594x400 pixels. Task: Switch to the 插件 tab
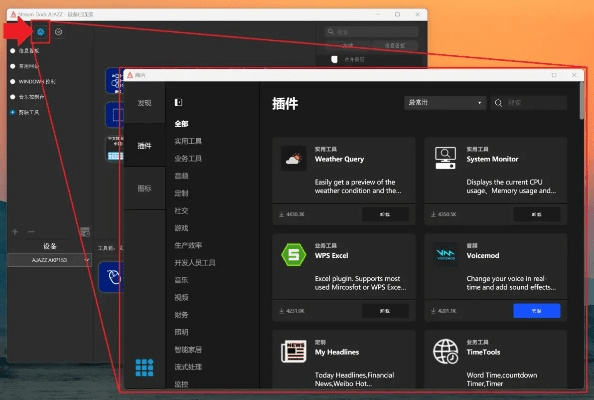pos(144,145)
